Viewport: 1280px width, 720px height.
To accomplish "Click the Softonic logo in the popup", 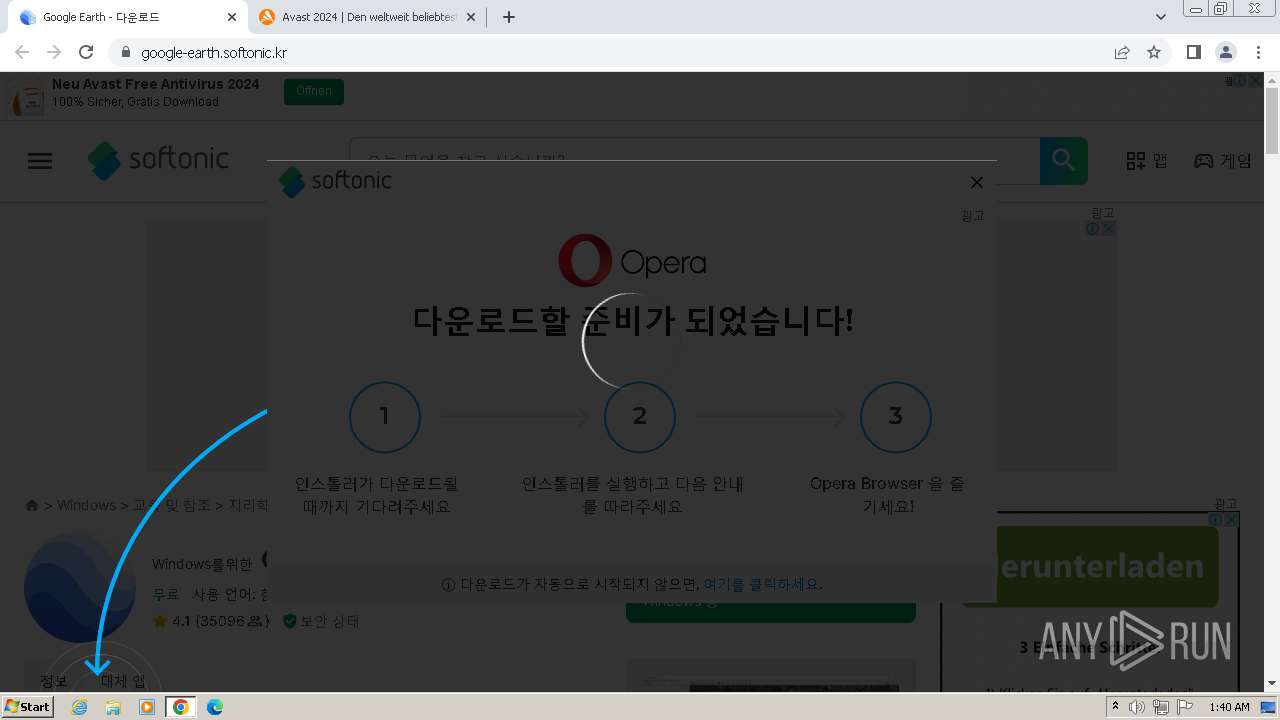I will (335, 182).
